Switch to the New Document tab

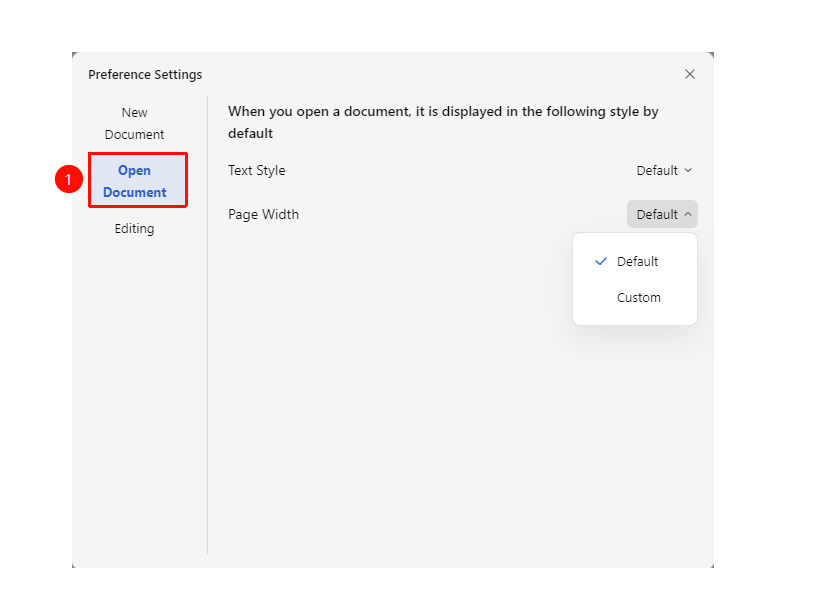click(134, 123)
